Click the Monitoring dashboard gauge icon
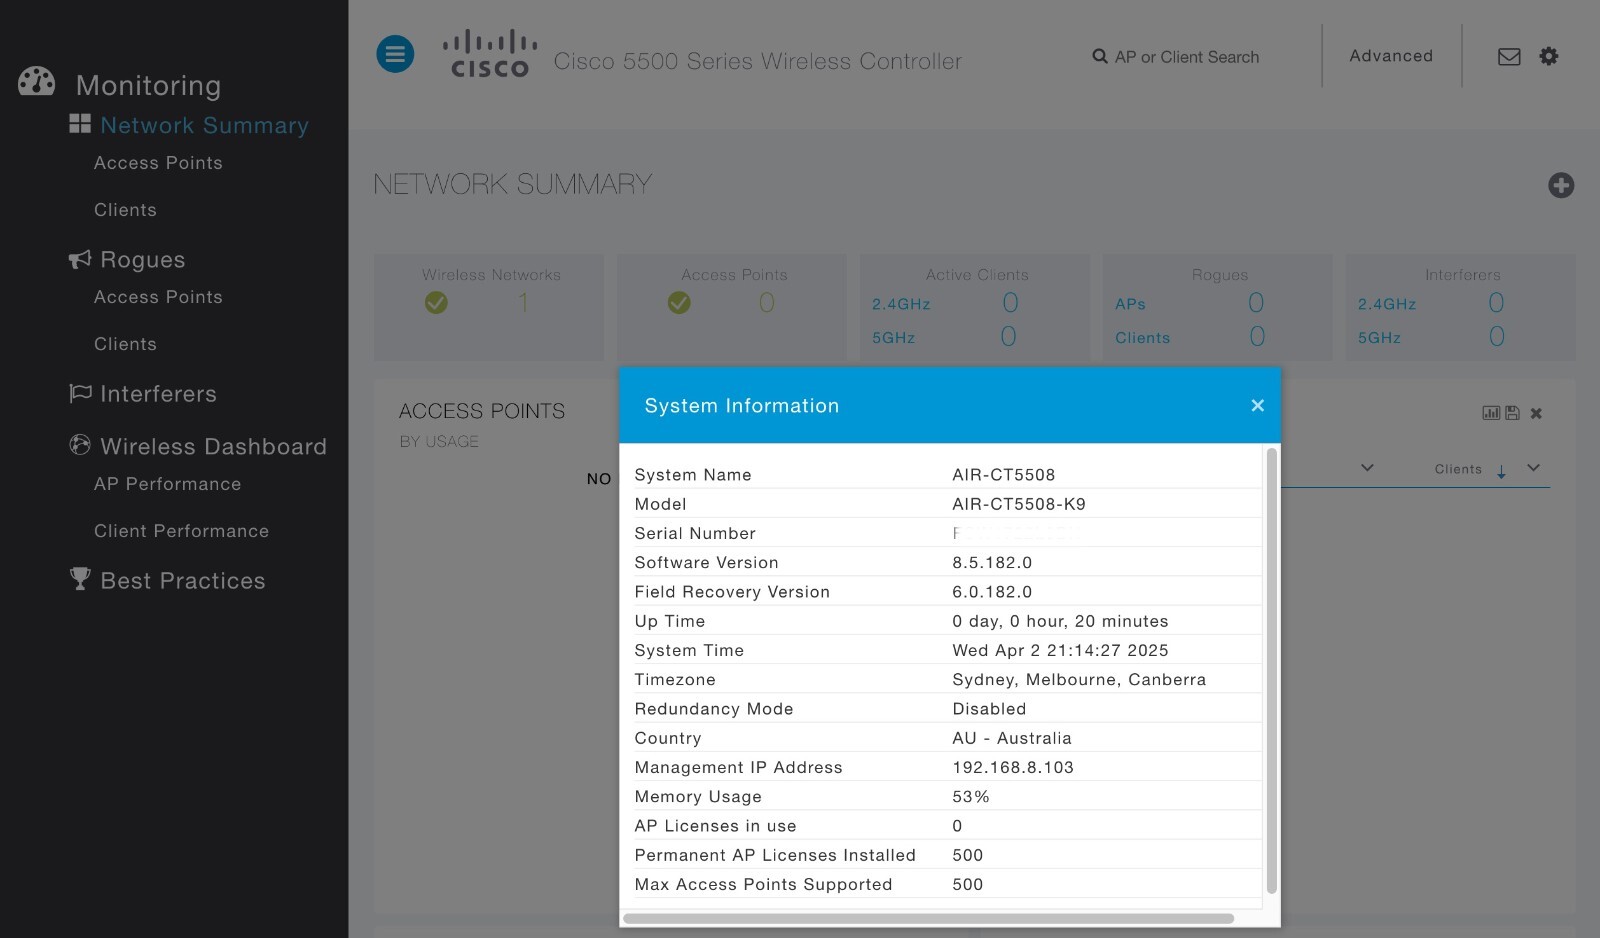The image size is (1600, 938). click(37, 82)
